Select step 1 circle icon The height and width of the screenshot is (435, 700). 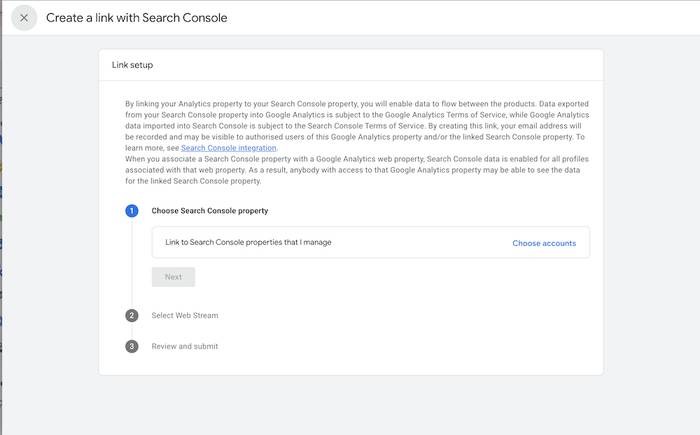(132, 211)
